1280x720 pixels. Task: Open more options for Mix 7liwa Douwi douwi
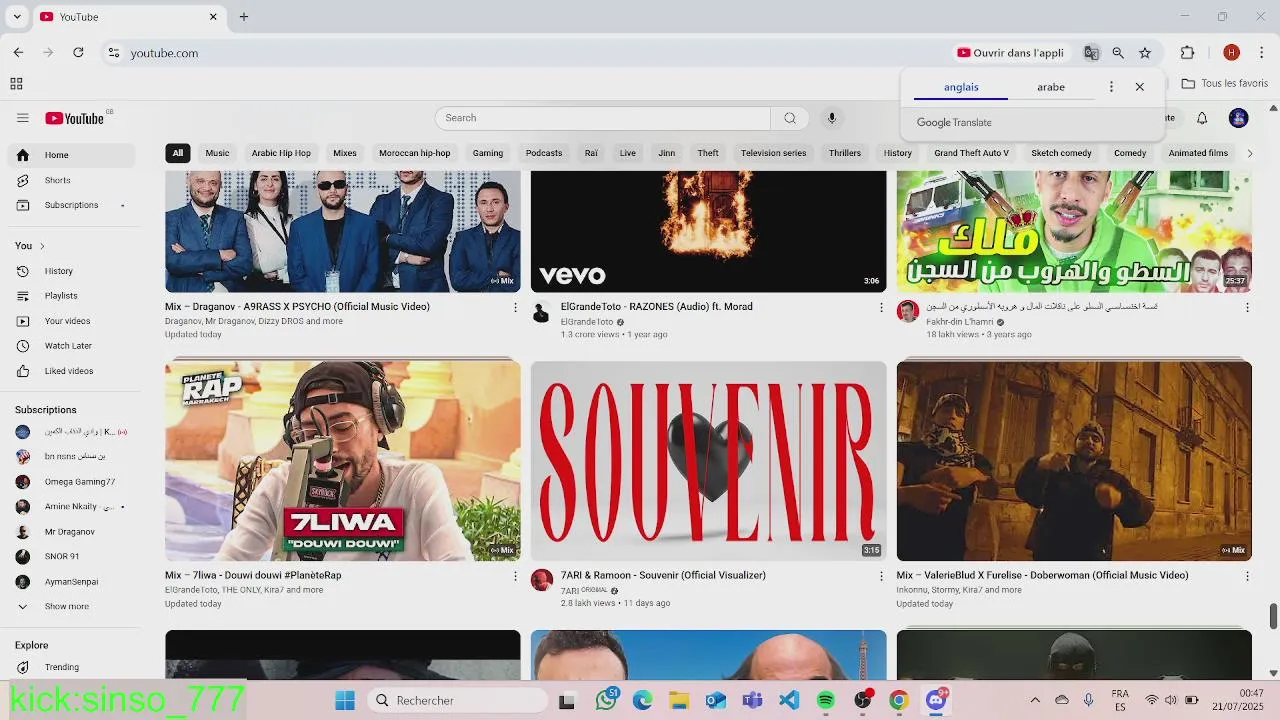point(515,576)
